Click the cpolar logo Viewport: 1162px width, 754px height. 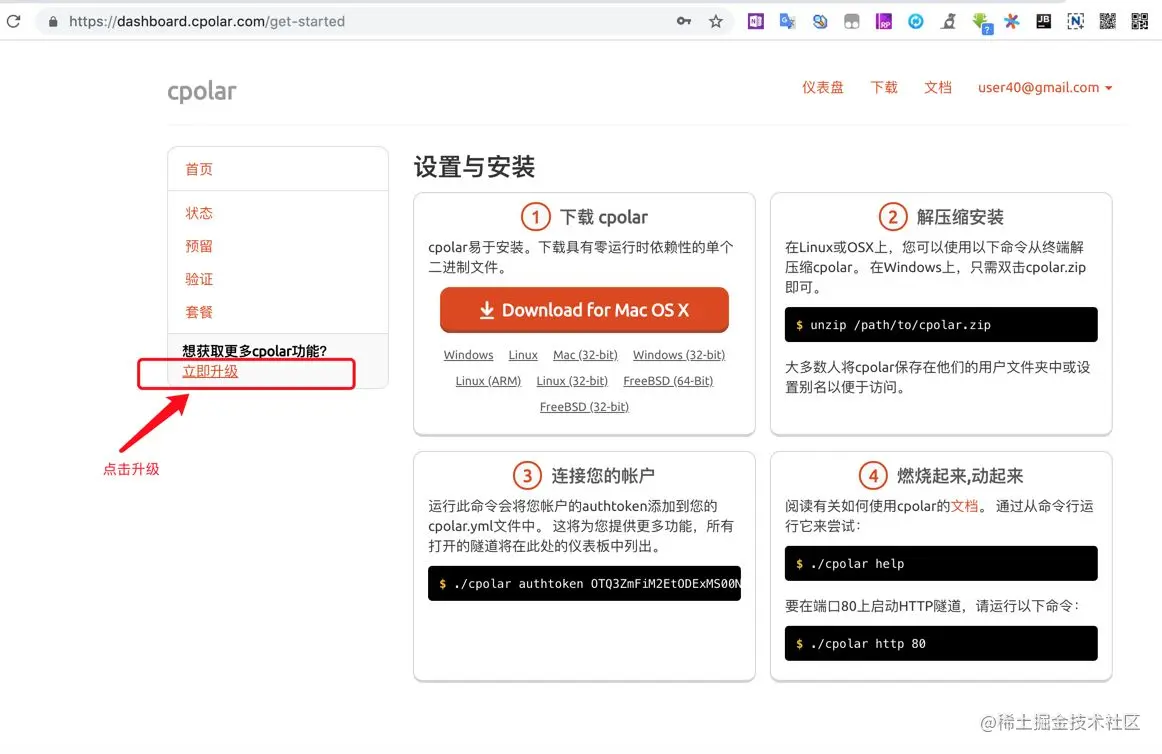[202, 91]
